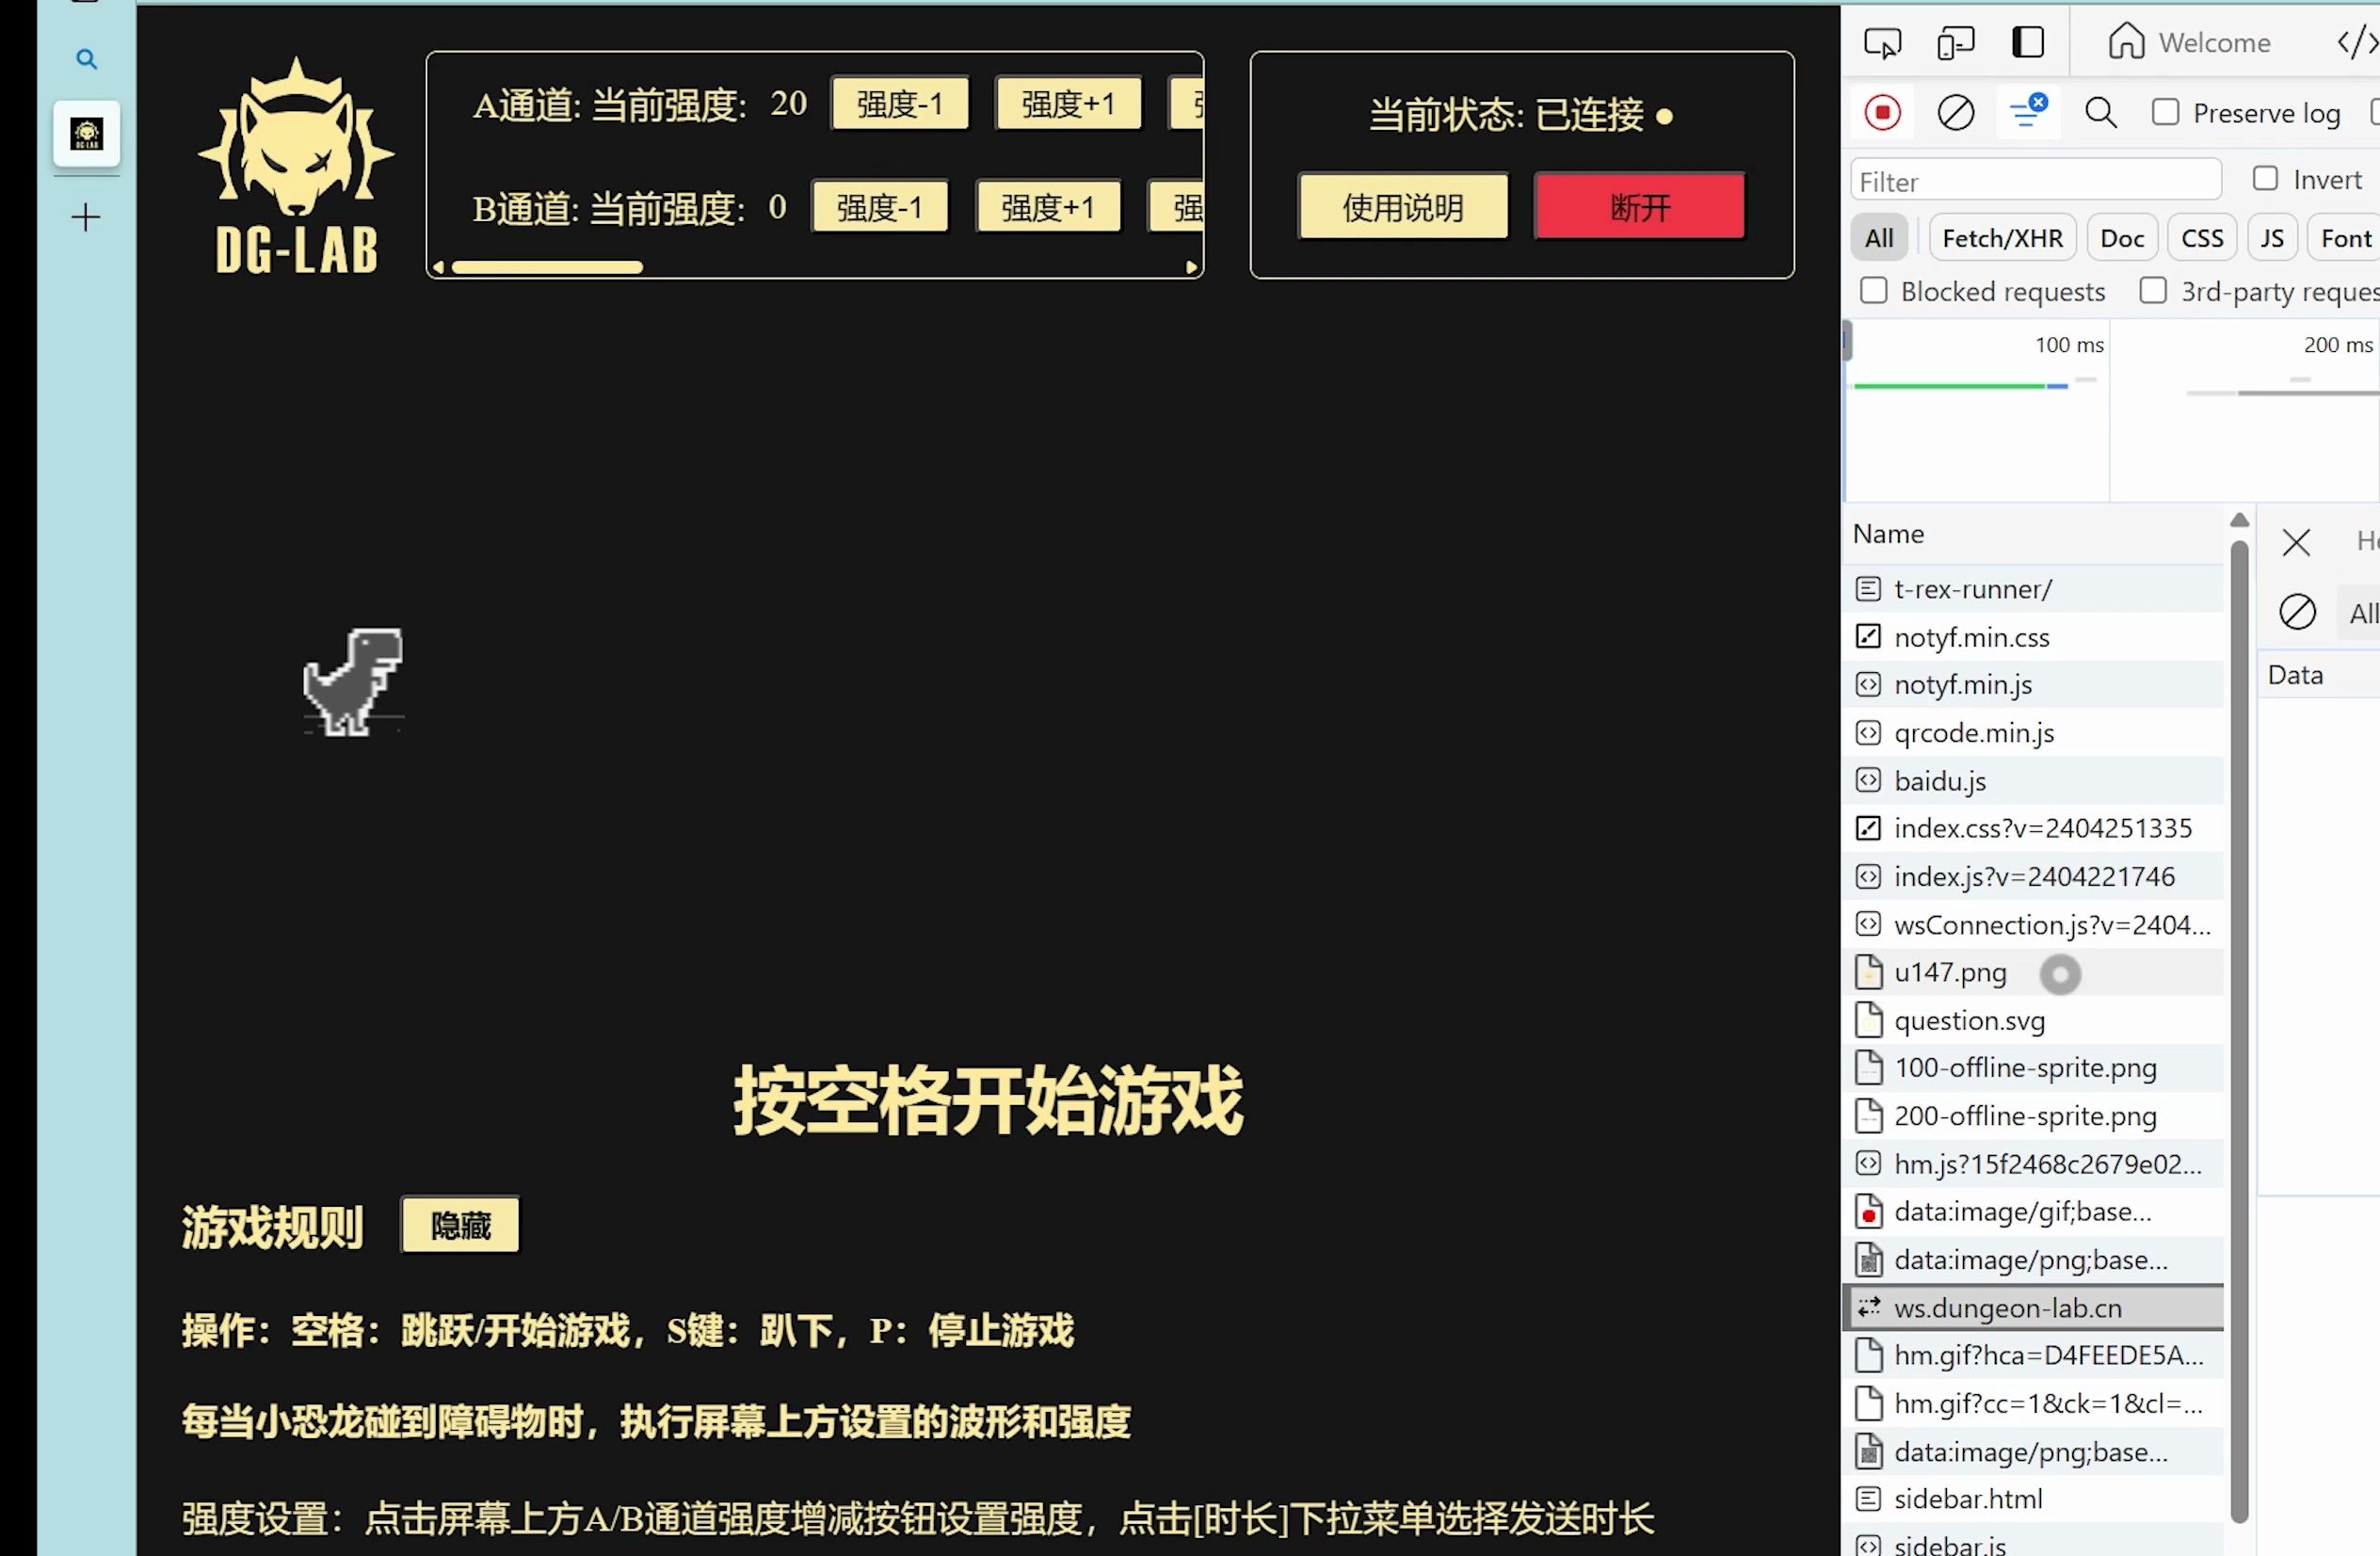Screen dimensions: 2380x1556
Task: Filter by JS requests
Action: click(x=2272, y=238)
